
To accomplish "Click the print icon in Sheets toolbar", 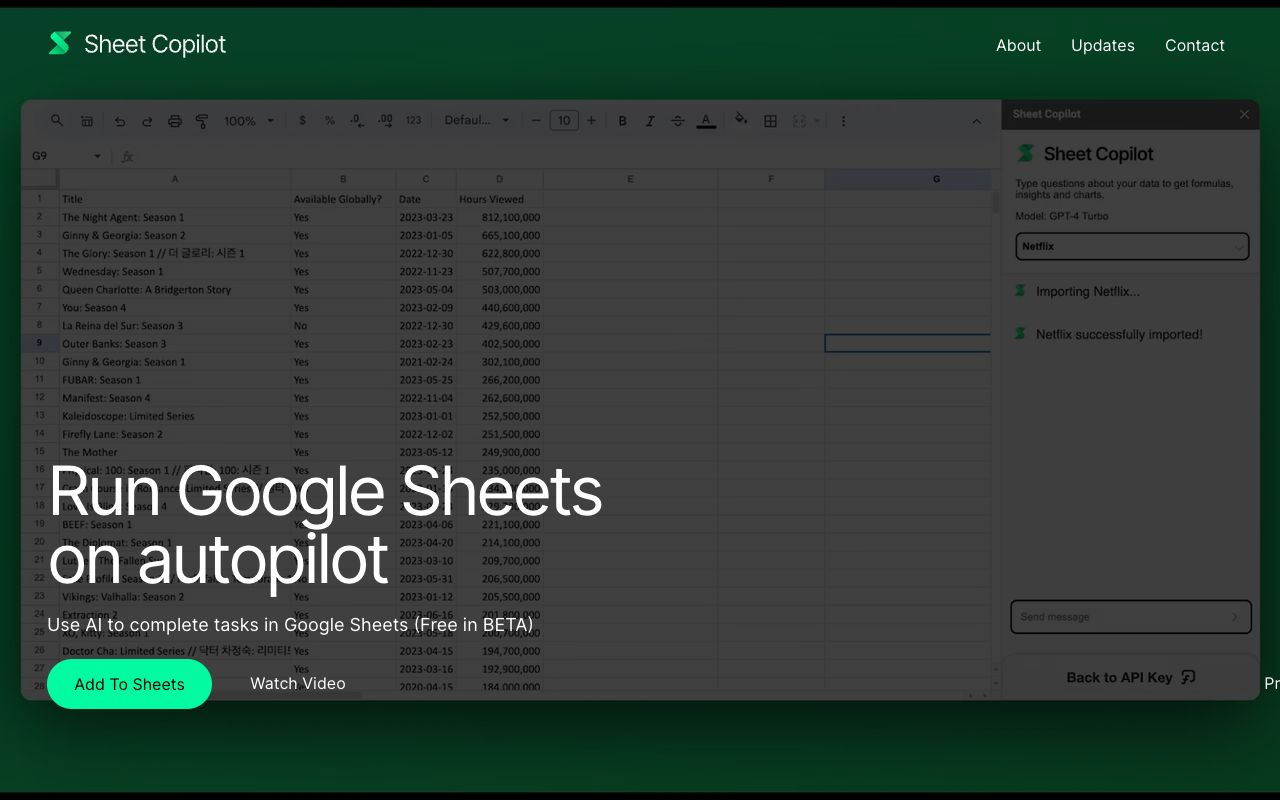I will [x=175, y=121].
